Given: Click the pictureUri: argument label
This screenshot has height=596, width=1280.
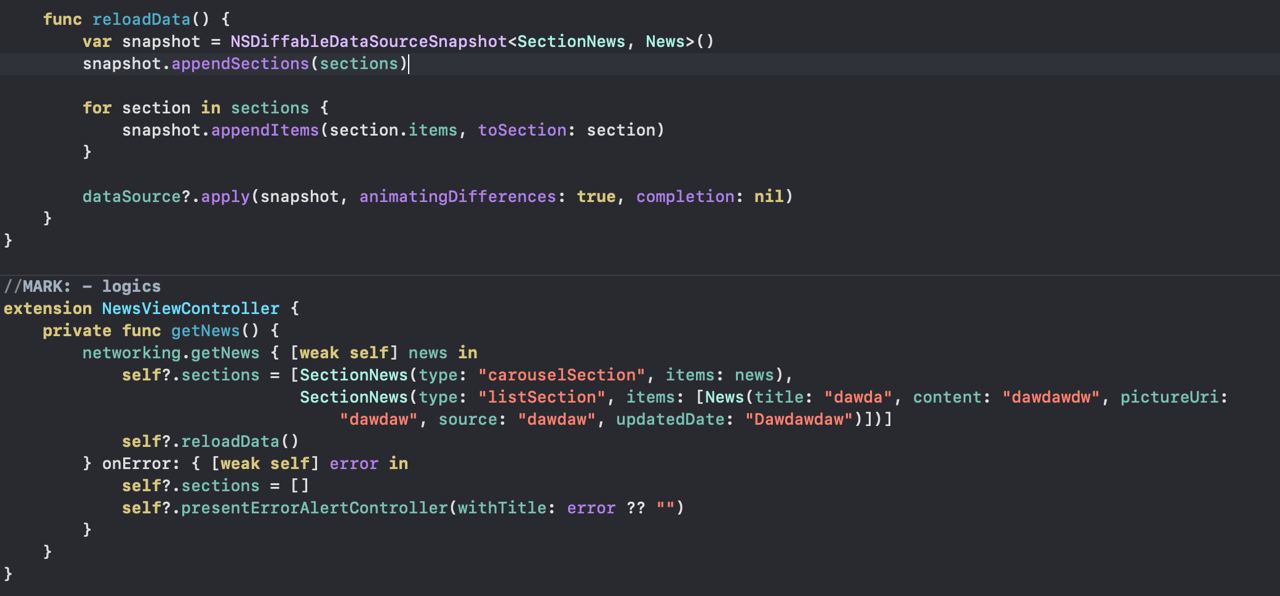Looking at the screenshot, I should tap(1174, 397).
